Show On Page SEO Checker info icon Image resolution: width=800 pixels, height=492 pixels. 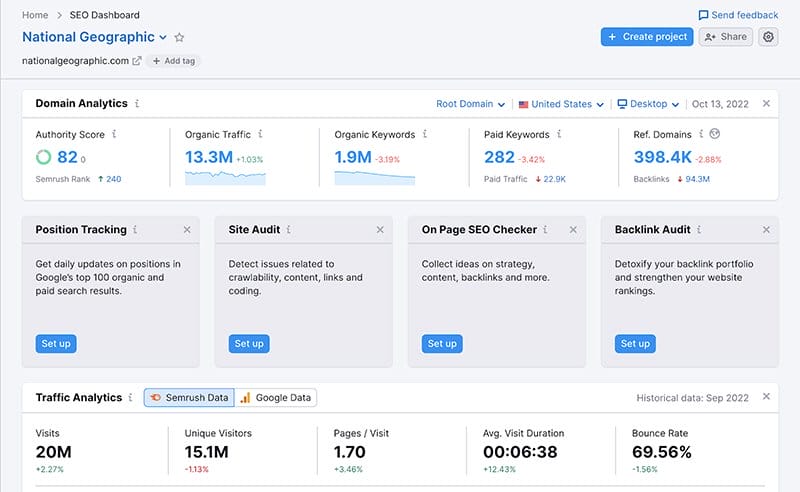(x=545, y=230)
